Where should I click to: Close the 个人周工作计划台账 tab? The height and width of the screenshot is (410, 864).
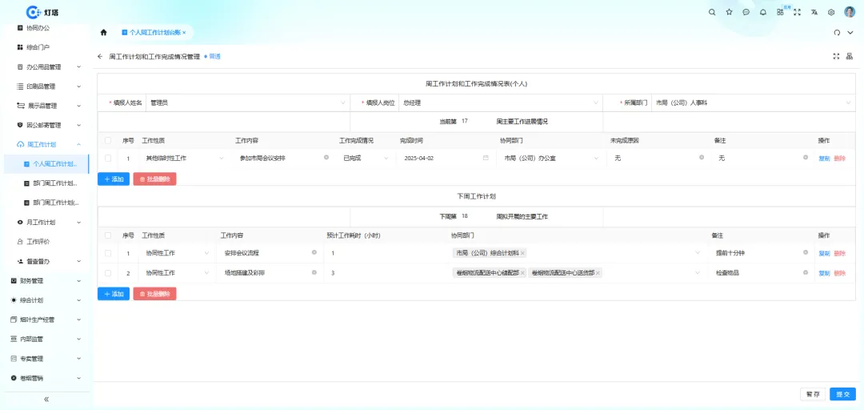pyautogui.click(x=184, y=33)
